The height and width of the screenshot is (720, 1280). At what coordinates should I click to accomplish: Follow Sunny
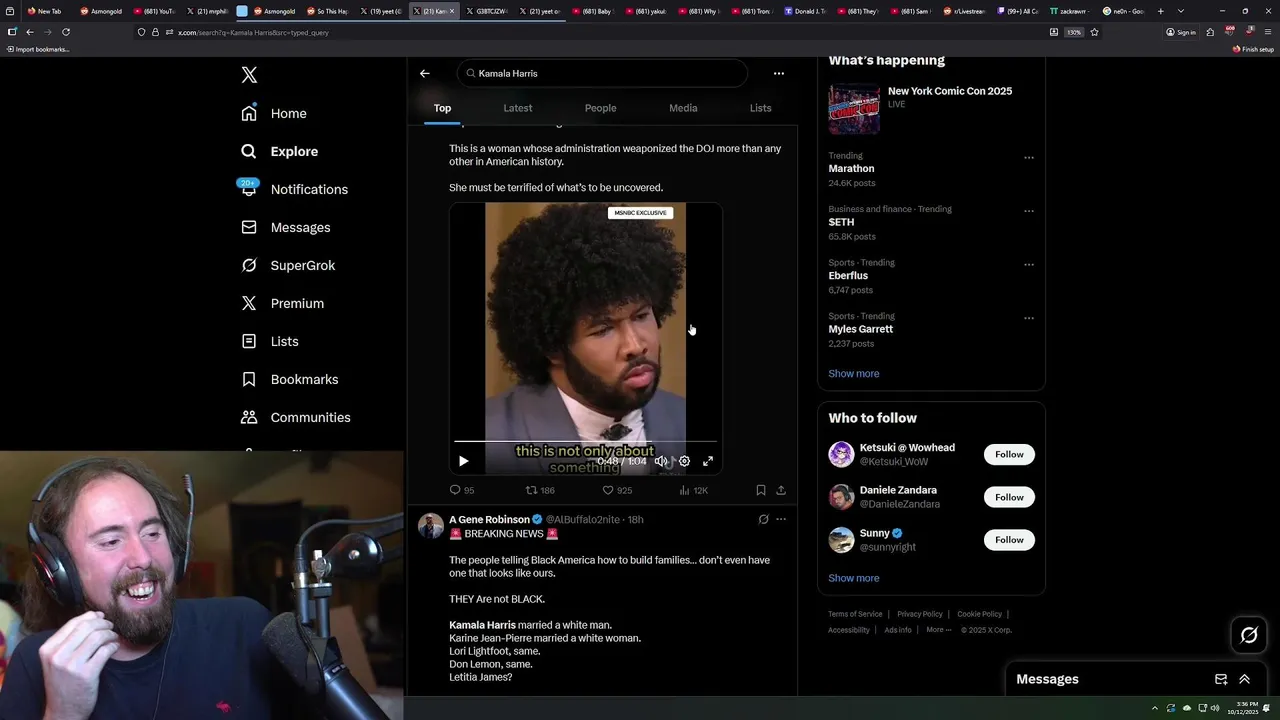(x=1009, y=540)
